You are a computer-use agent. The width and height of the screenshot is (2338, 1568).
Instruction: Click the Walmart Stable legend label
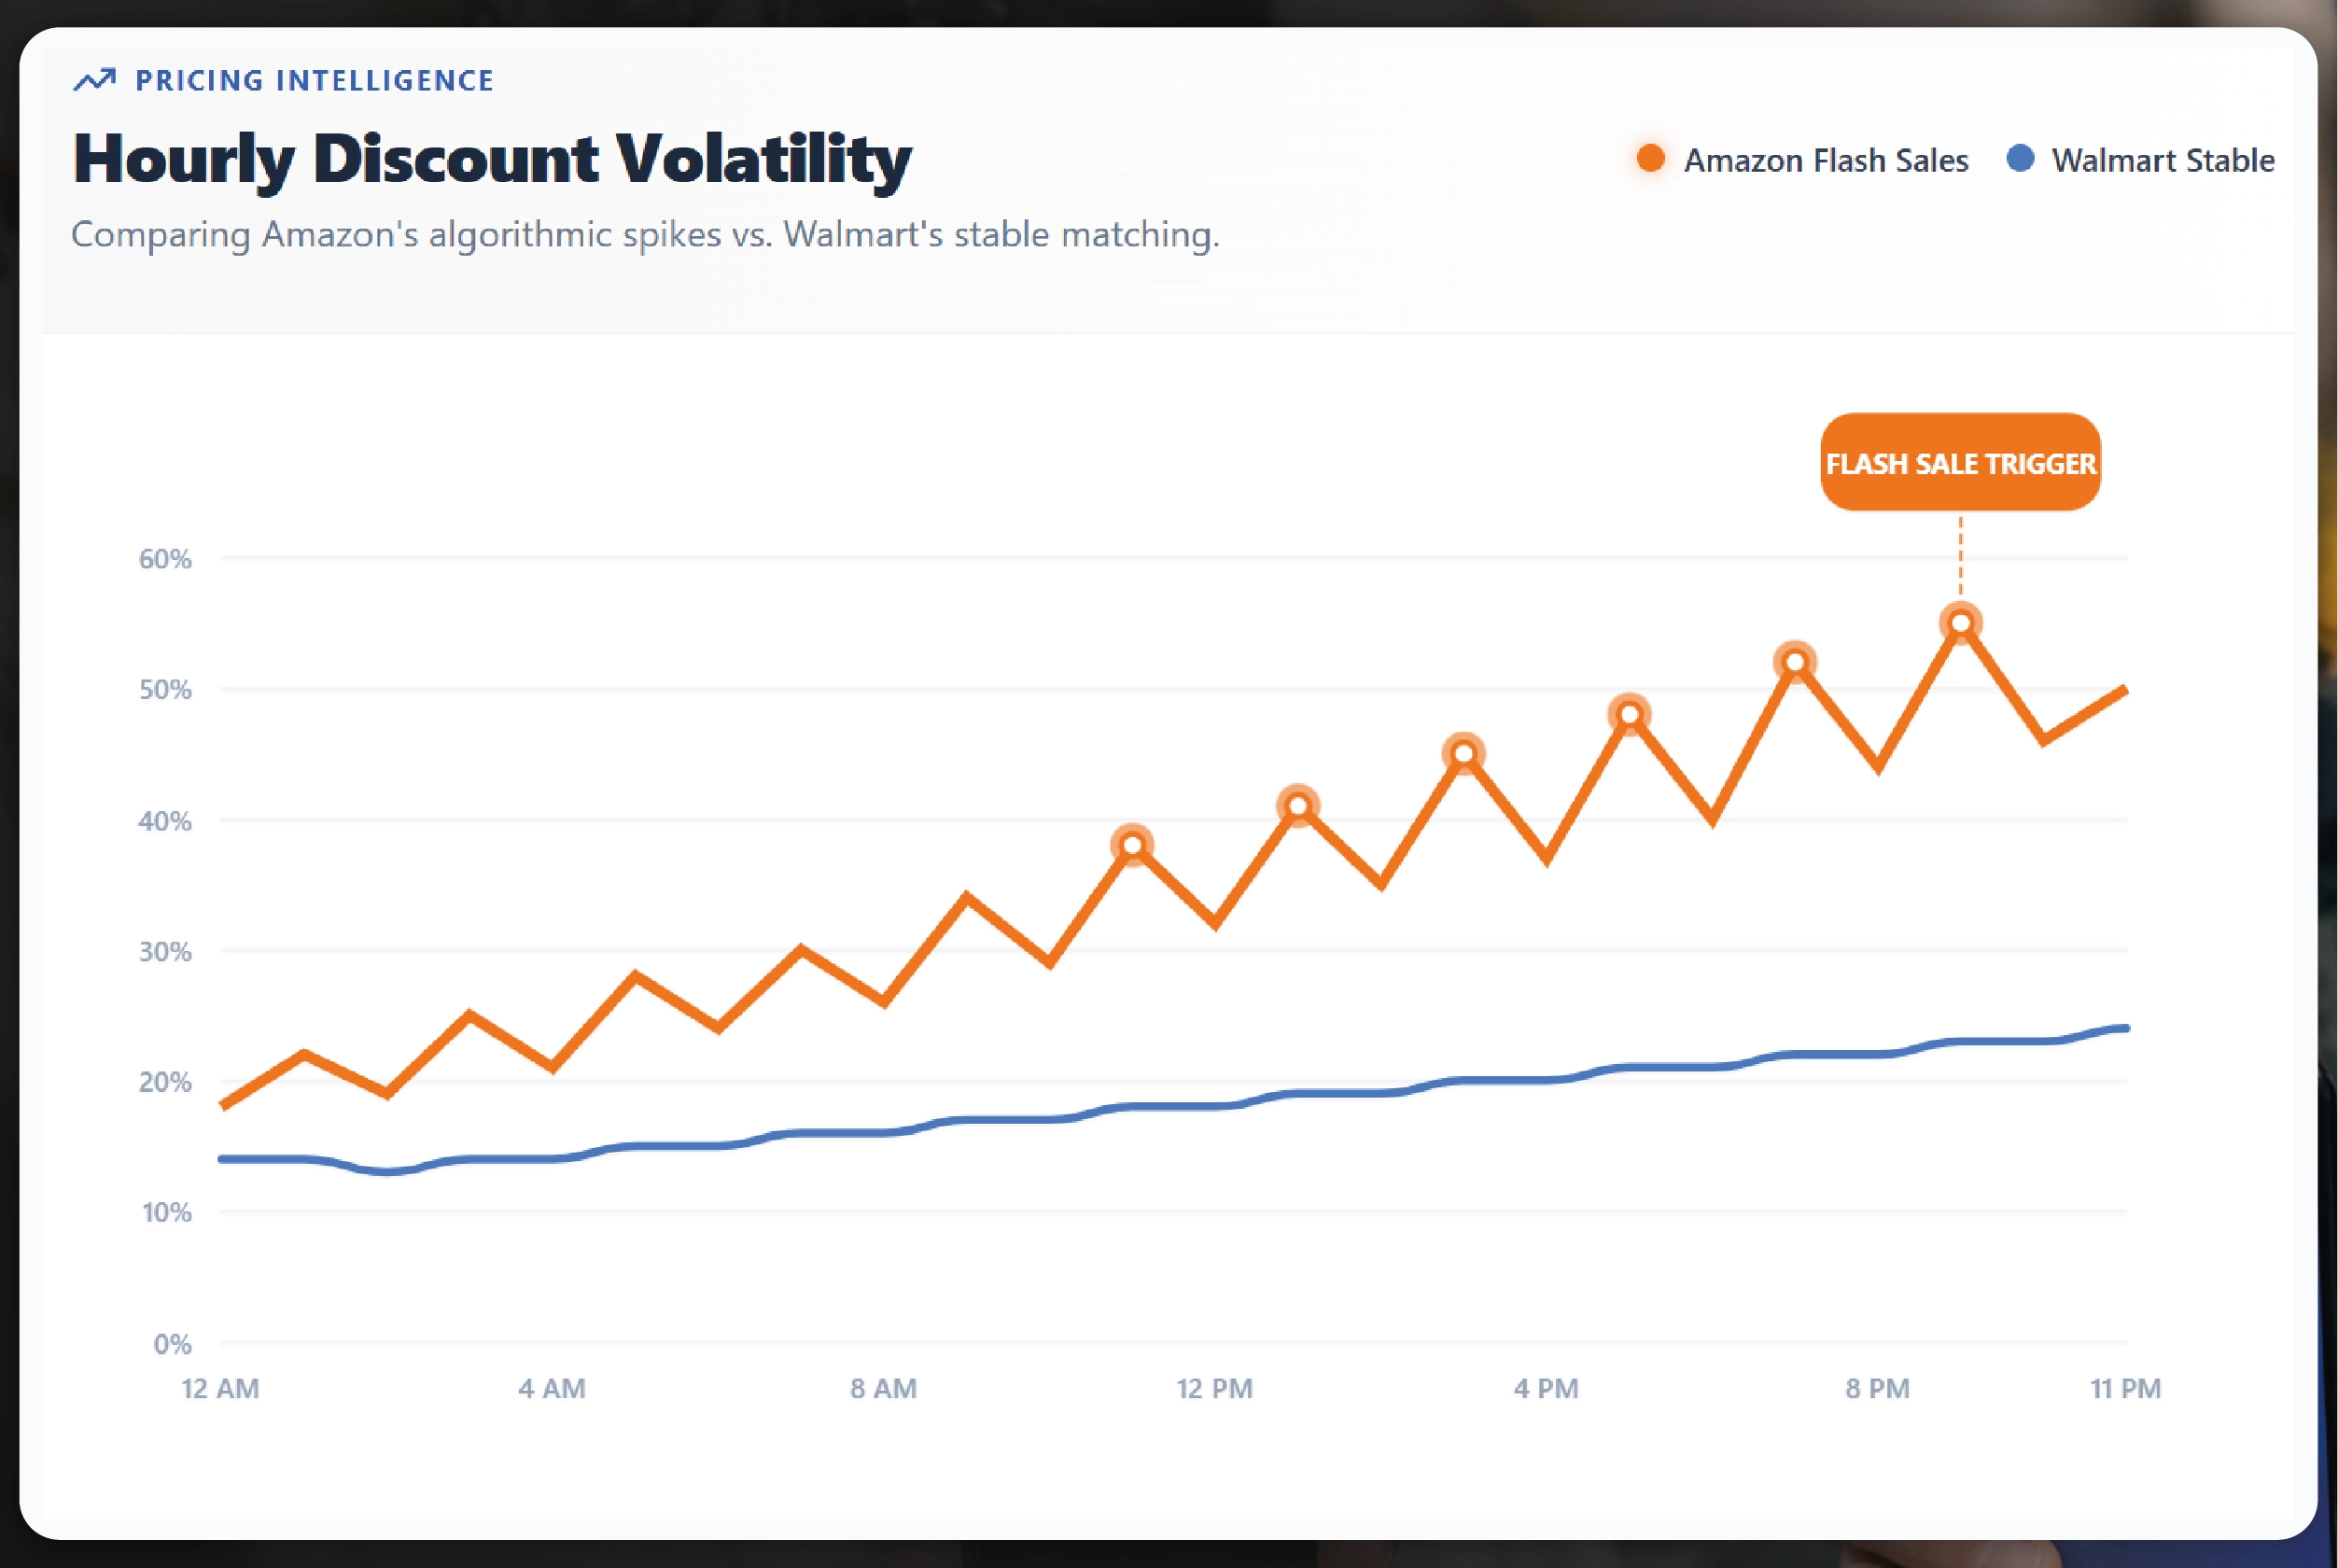click(x=2162, y=161)
